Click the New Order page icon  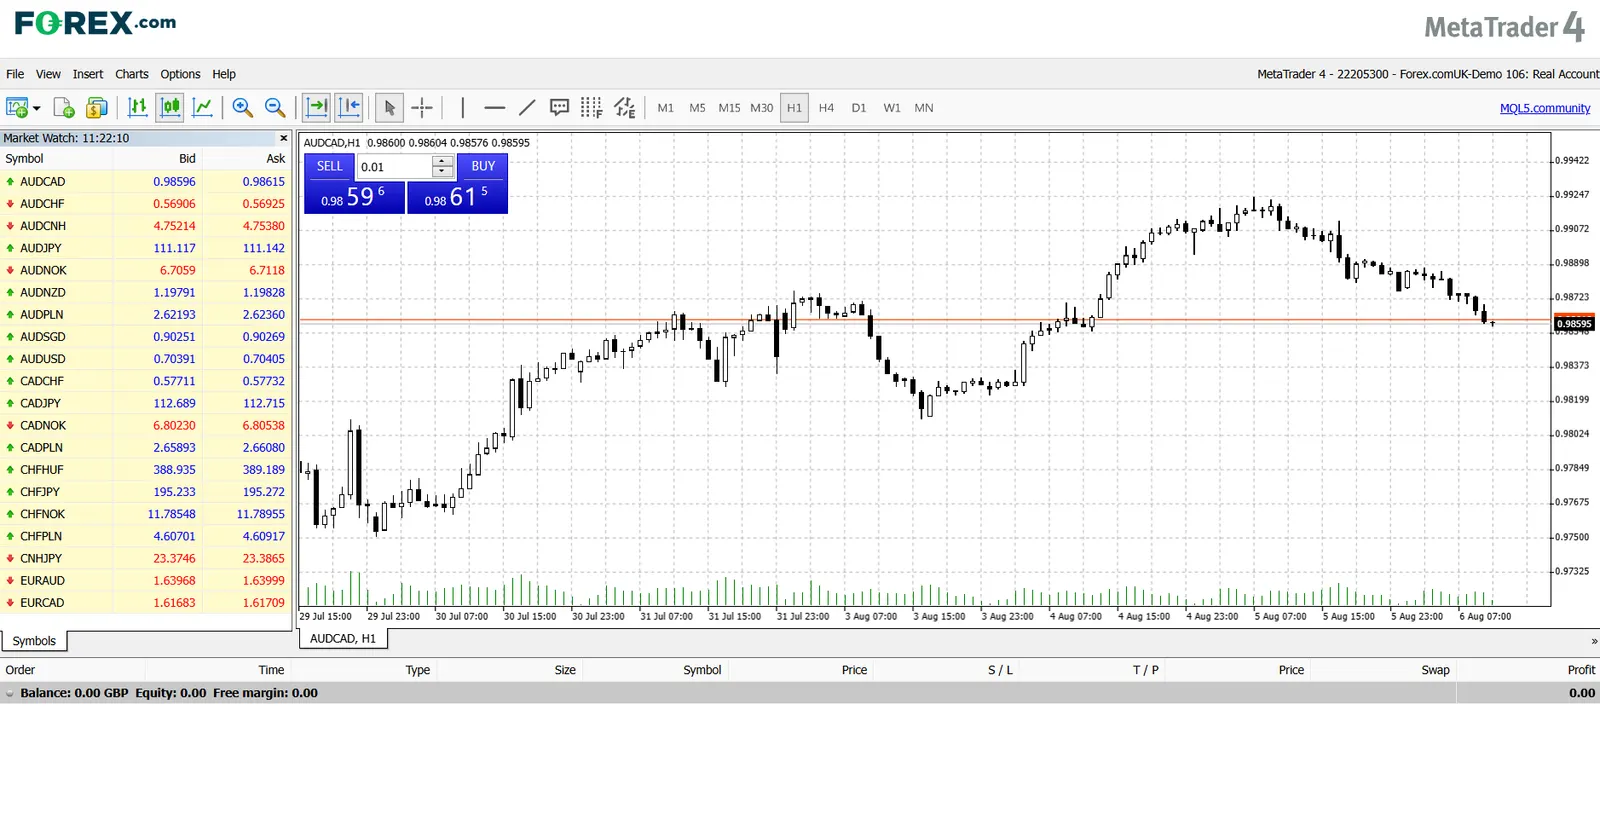(64, 108)
